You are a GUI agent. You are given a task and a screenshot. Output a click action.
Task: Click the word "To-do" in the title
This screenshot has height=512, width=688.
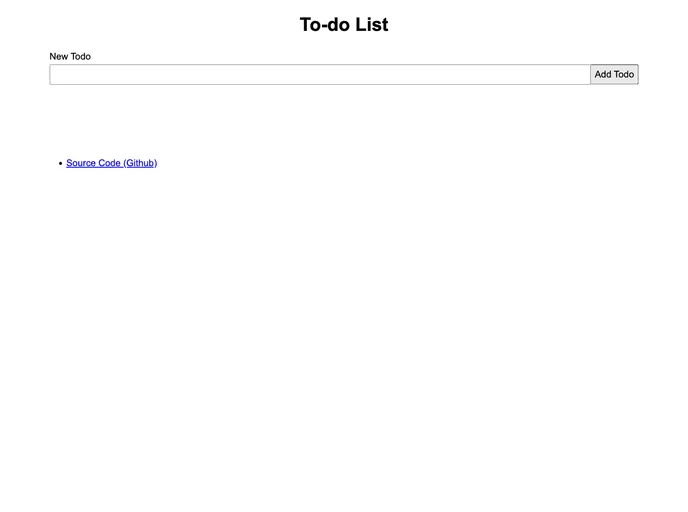[x=325, y=25]
